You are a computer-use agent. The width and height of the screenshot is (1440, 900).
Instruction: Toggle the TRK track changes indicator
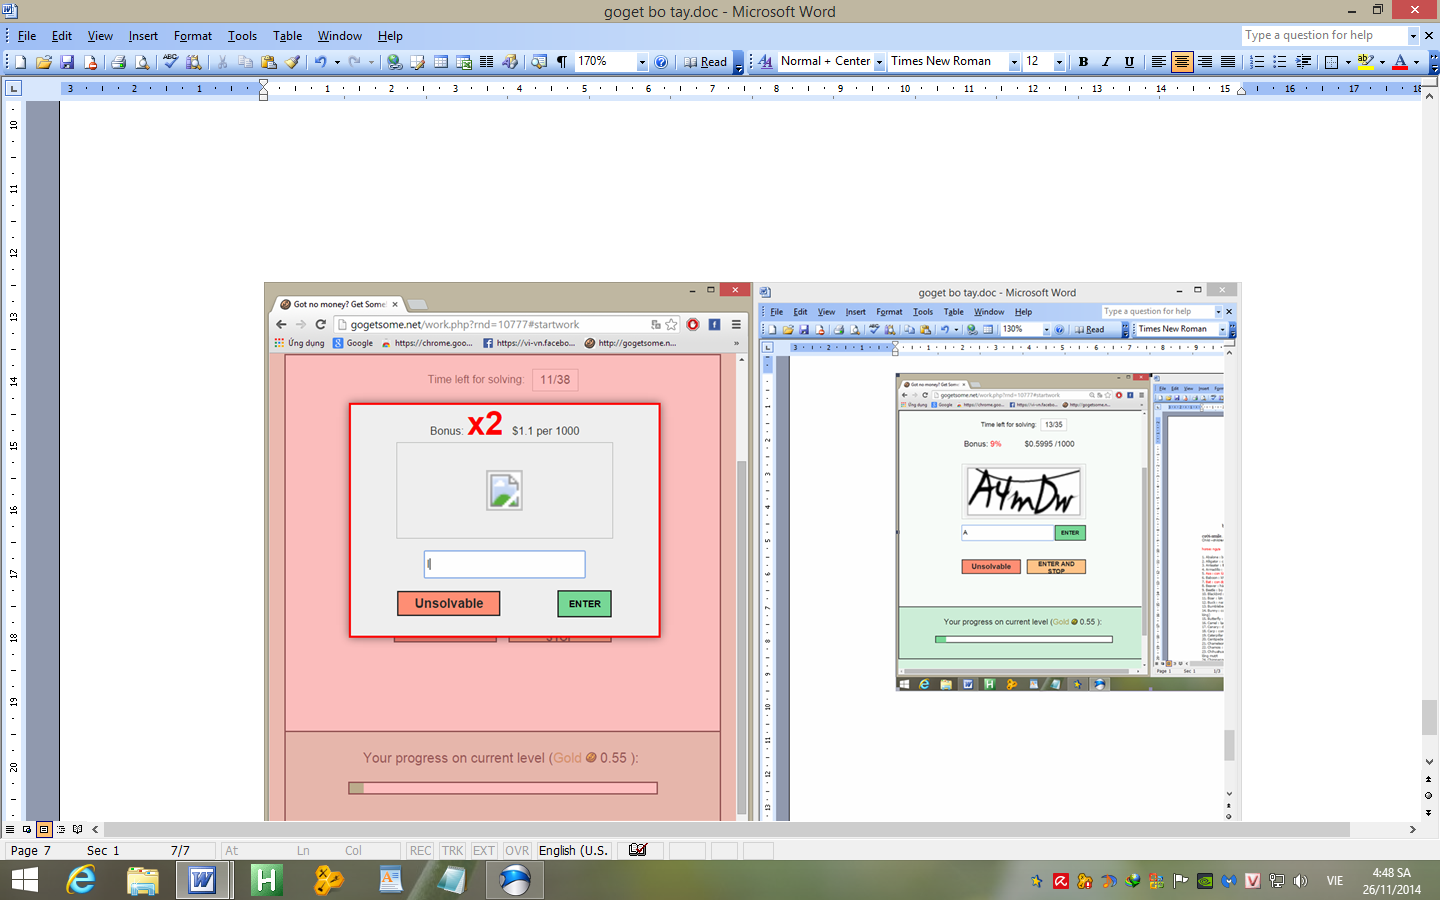click(452, 851)
